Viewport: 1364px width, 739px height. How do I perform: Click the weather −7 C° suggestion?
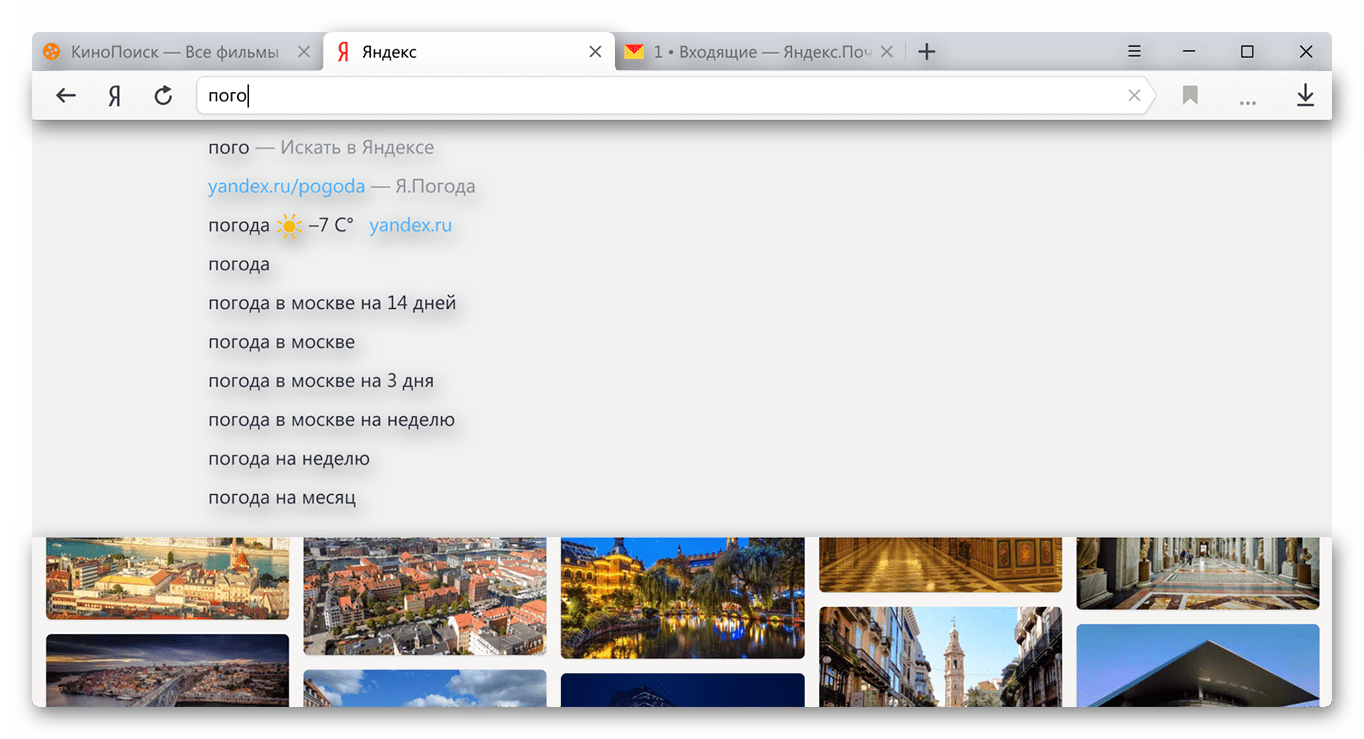[281, 226]
